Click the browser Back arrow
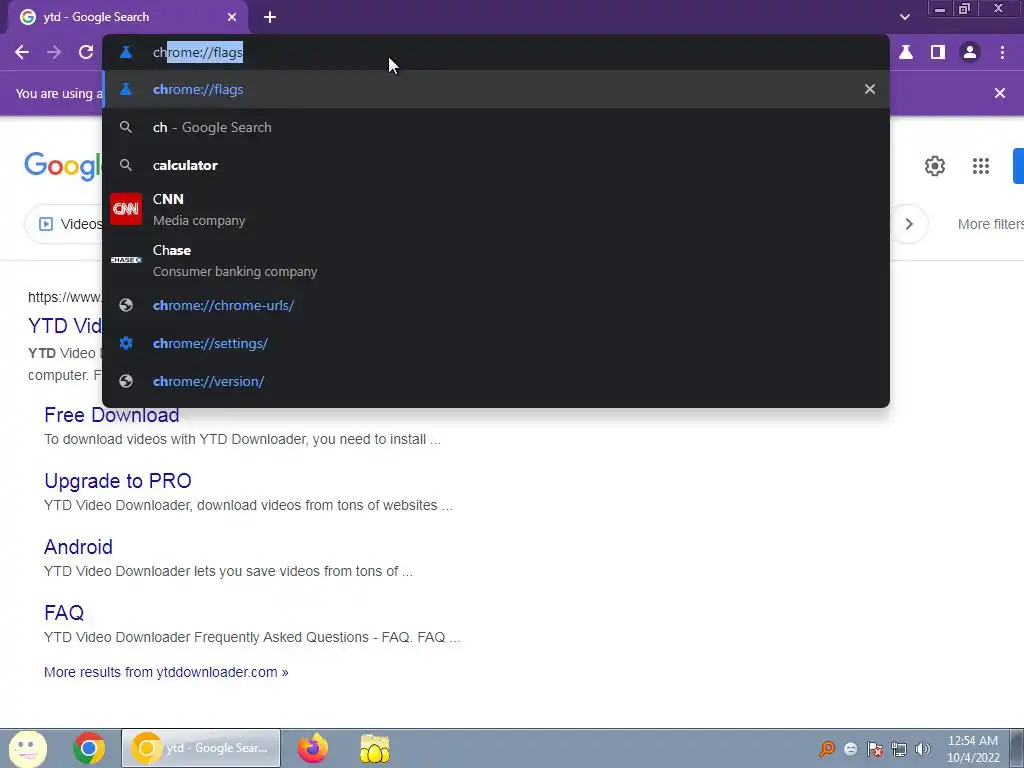This screenshot has width=1024, height=768. tap(22, 52)
